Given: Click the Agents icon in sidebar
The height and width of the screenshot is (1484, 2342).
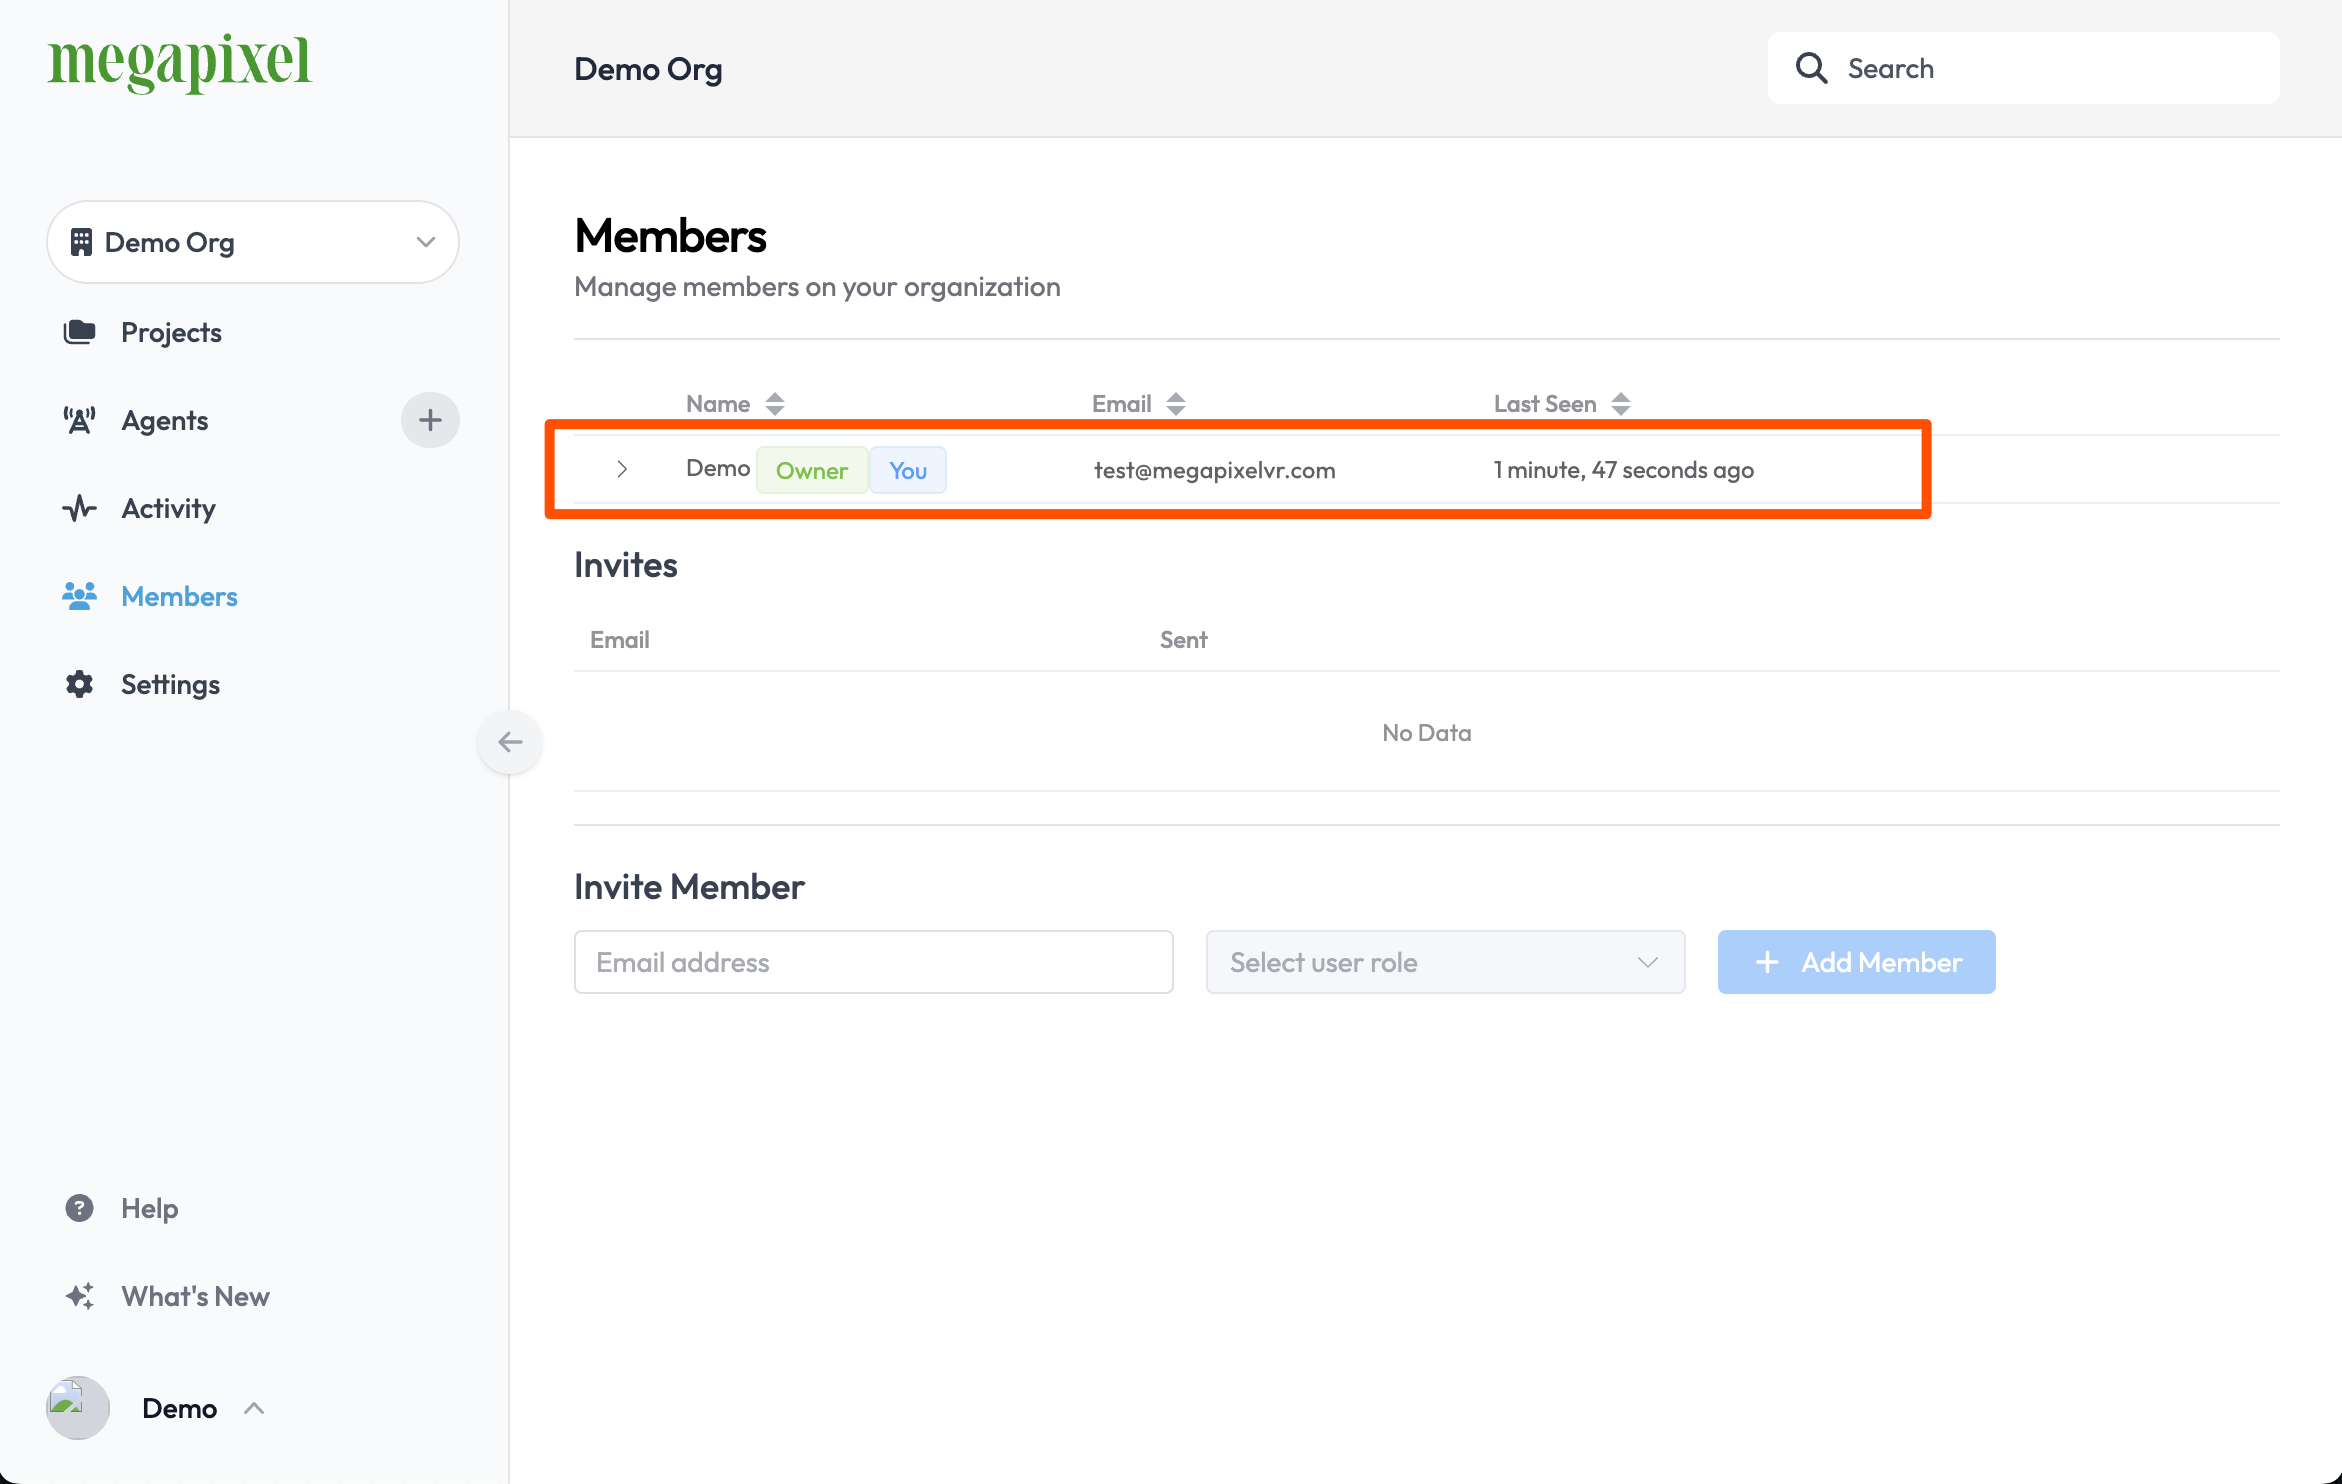Looking at the screenshot, I should [80, 418].
